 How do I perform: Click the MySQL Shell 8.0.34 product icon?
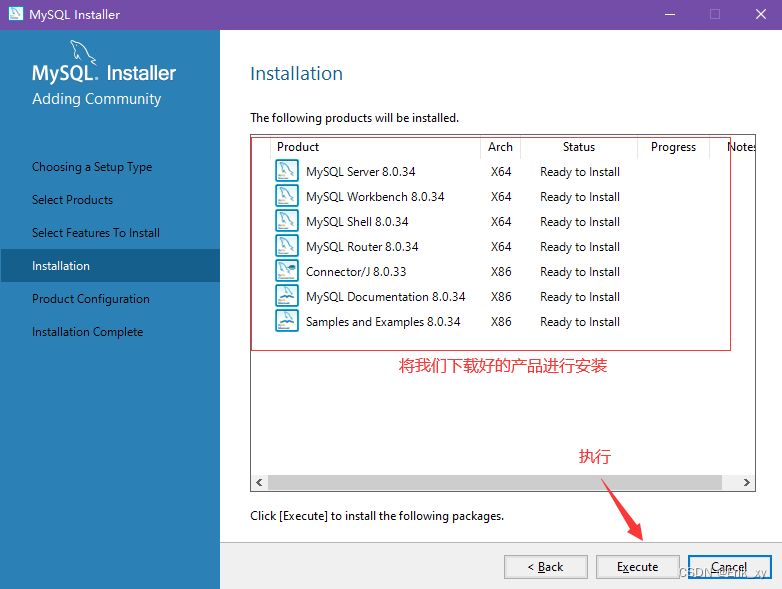(x=287, y=220)
